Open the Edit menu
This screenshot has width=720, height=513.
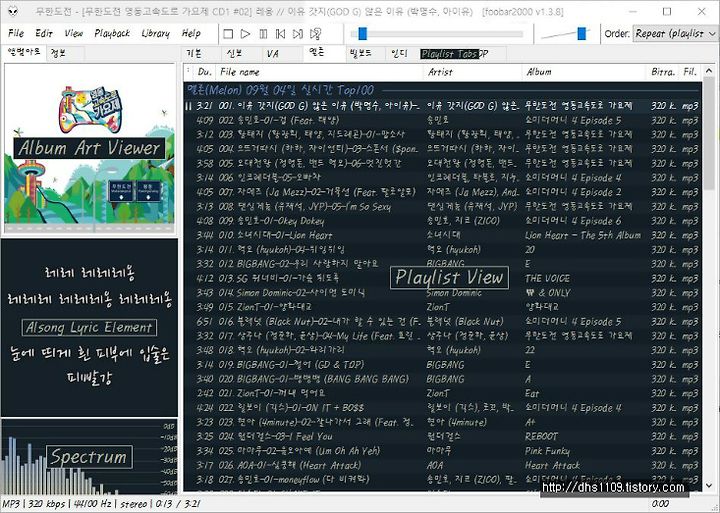coord(44,33)
